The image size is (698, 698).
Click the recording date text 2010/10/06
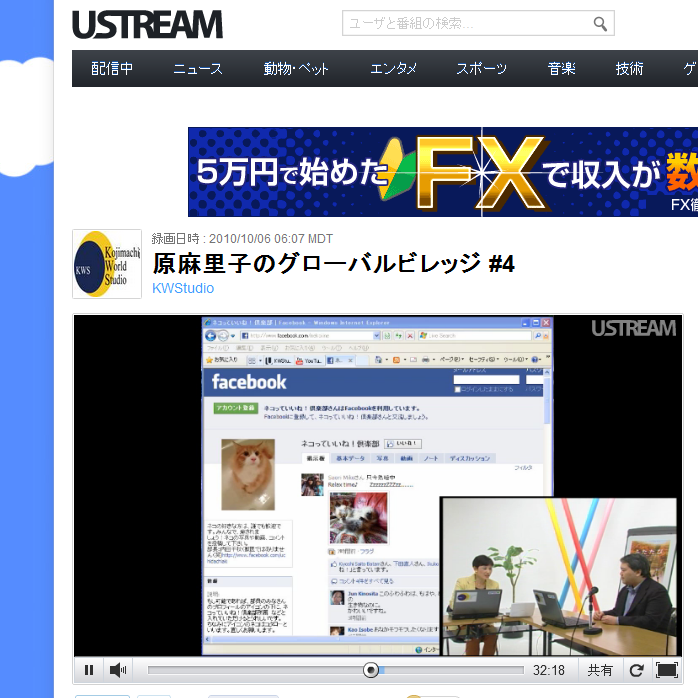point(240,239)
